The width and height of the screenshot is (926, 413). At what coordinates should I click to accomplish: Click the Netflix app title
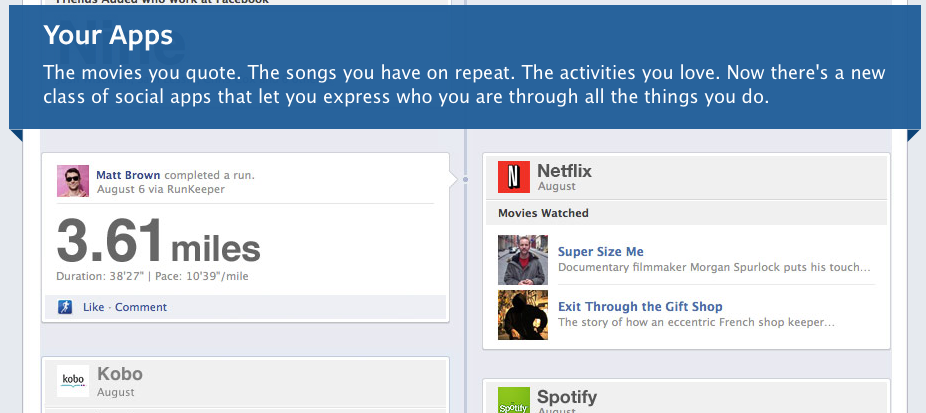[564, 171]
